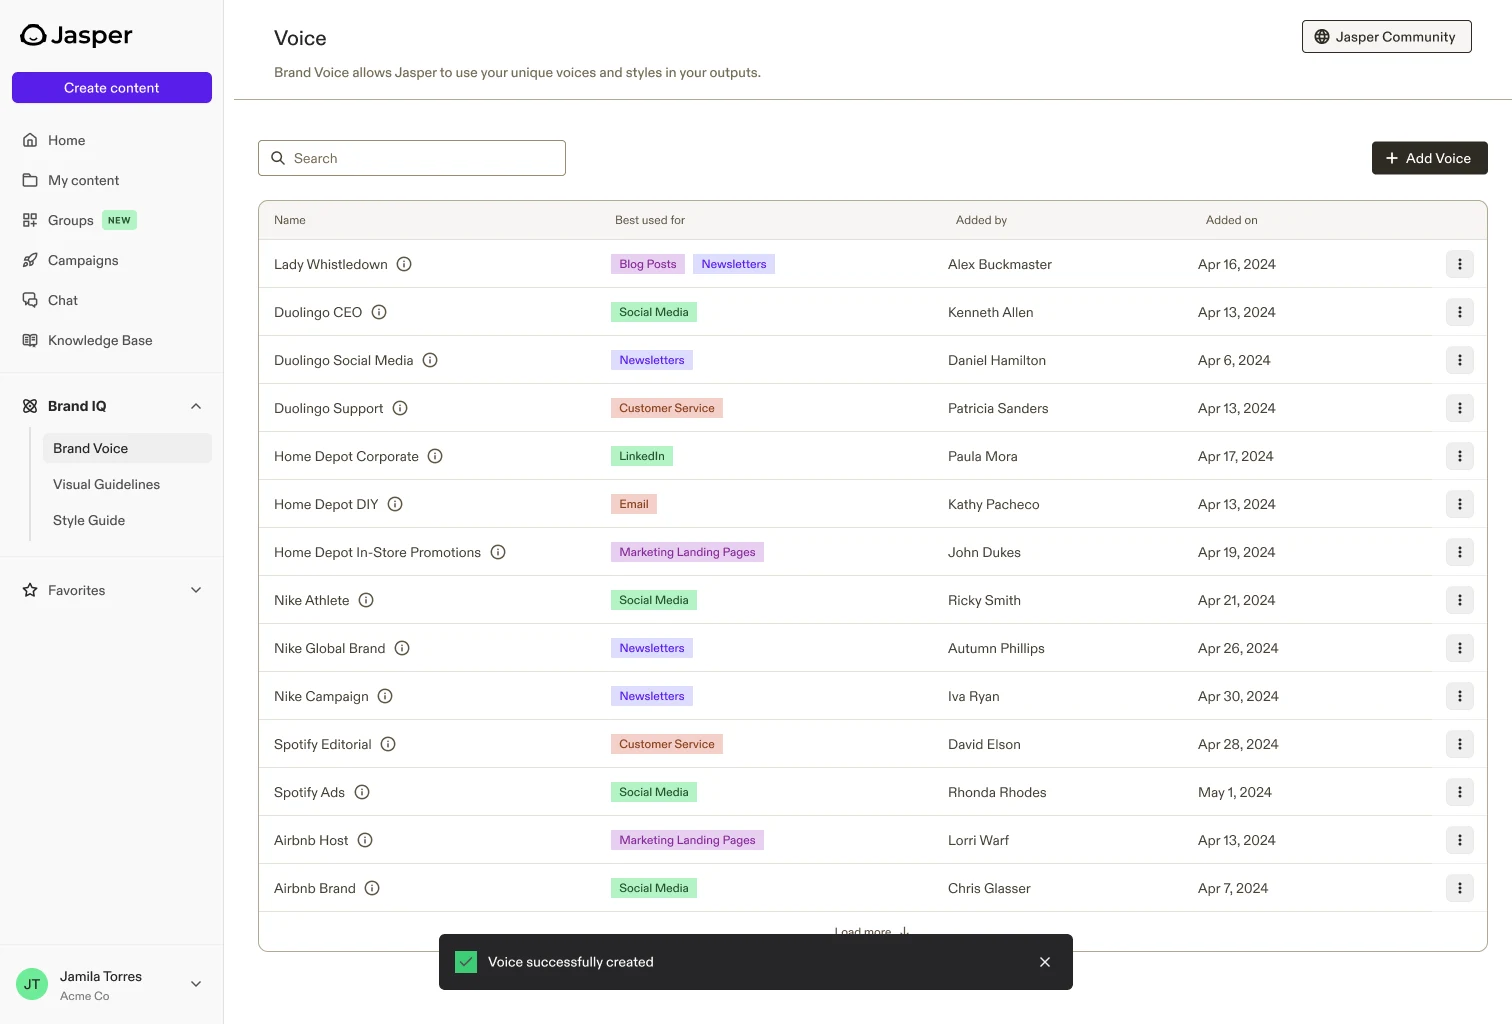Click the Blog Posts tag
Viewport: 1512px width, 1024px height.
point(648,264)
